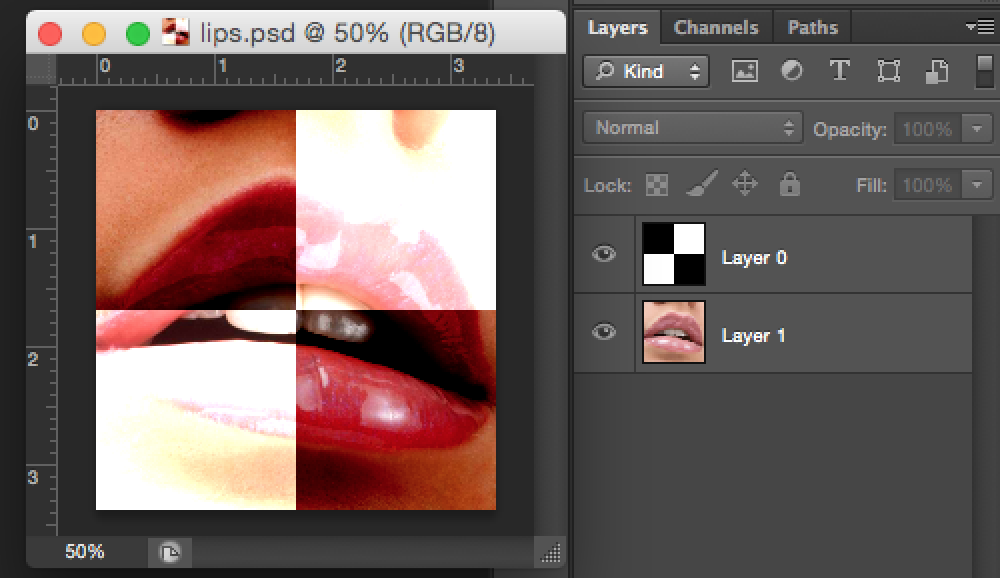The height and width of the screenshot is (578, 1000).
Task: Click the lock all padlock icon
Action: click(789, 185)
